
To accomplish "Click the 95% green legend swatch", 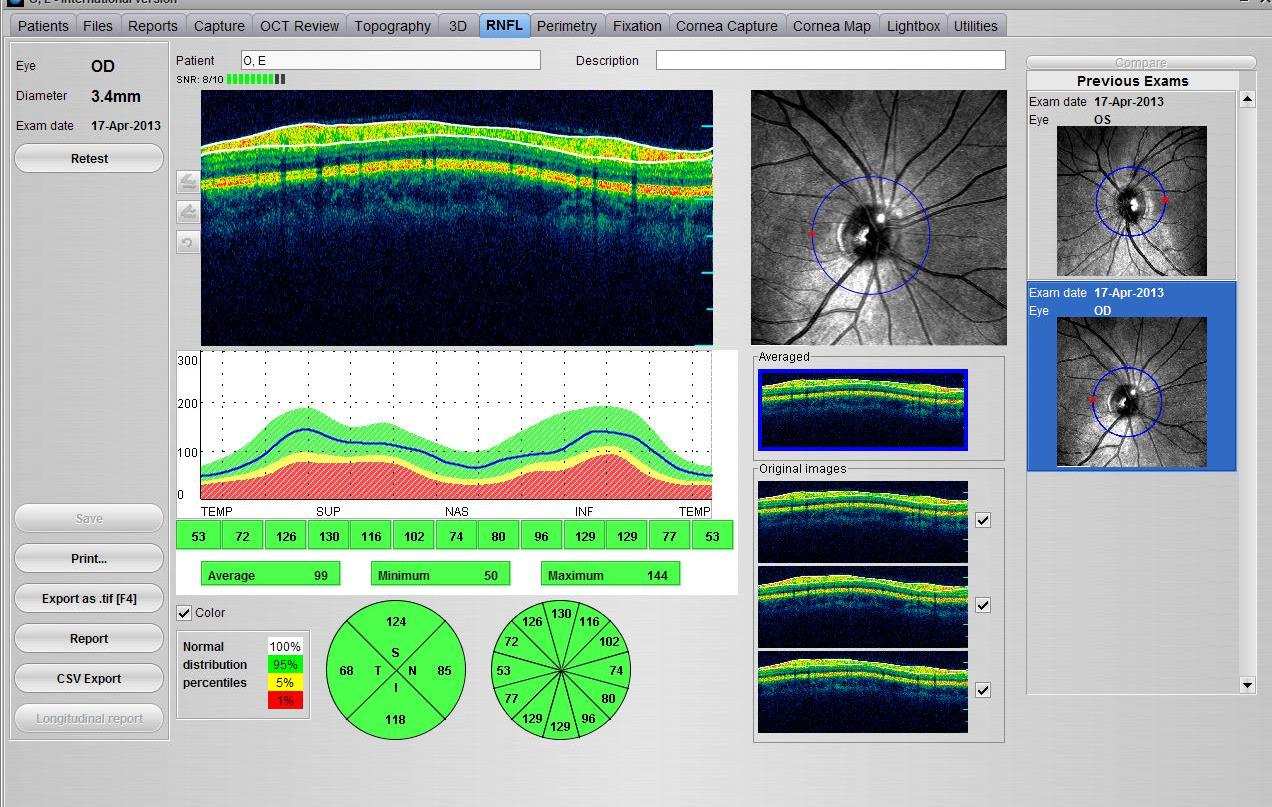I will click(285, 665).
